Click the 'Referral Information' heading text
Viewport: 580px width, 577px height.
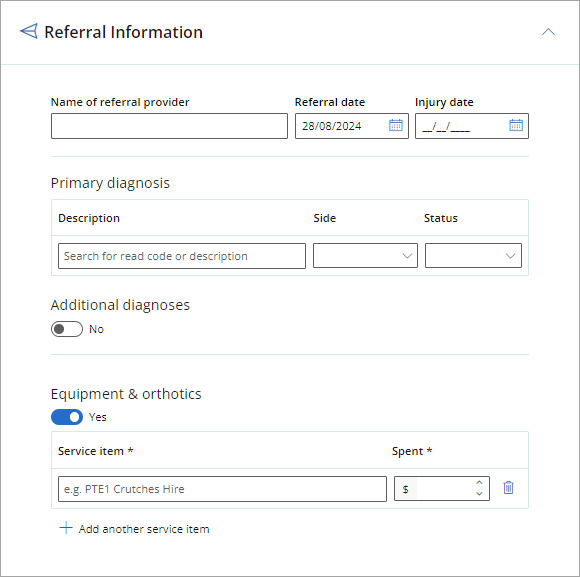click(124, 32)
